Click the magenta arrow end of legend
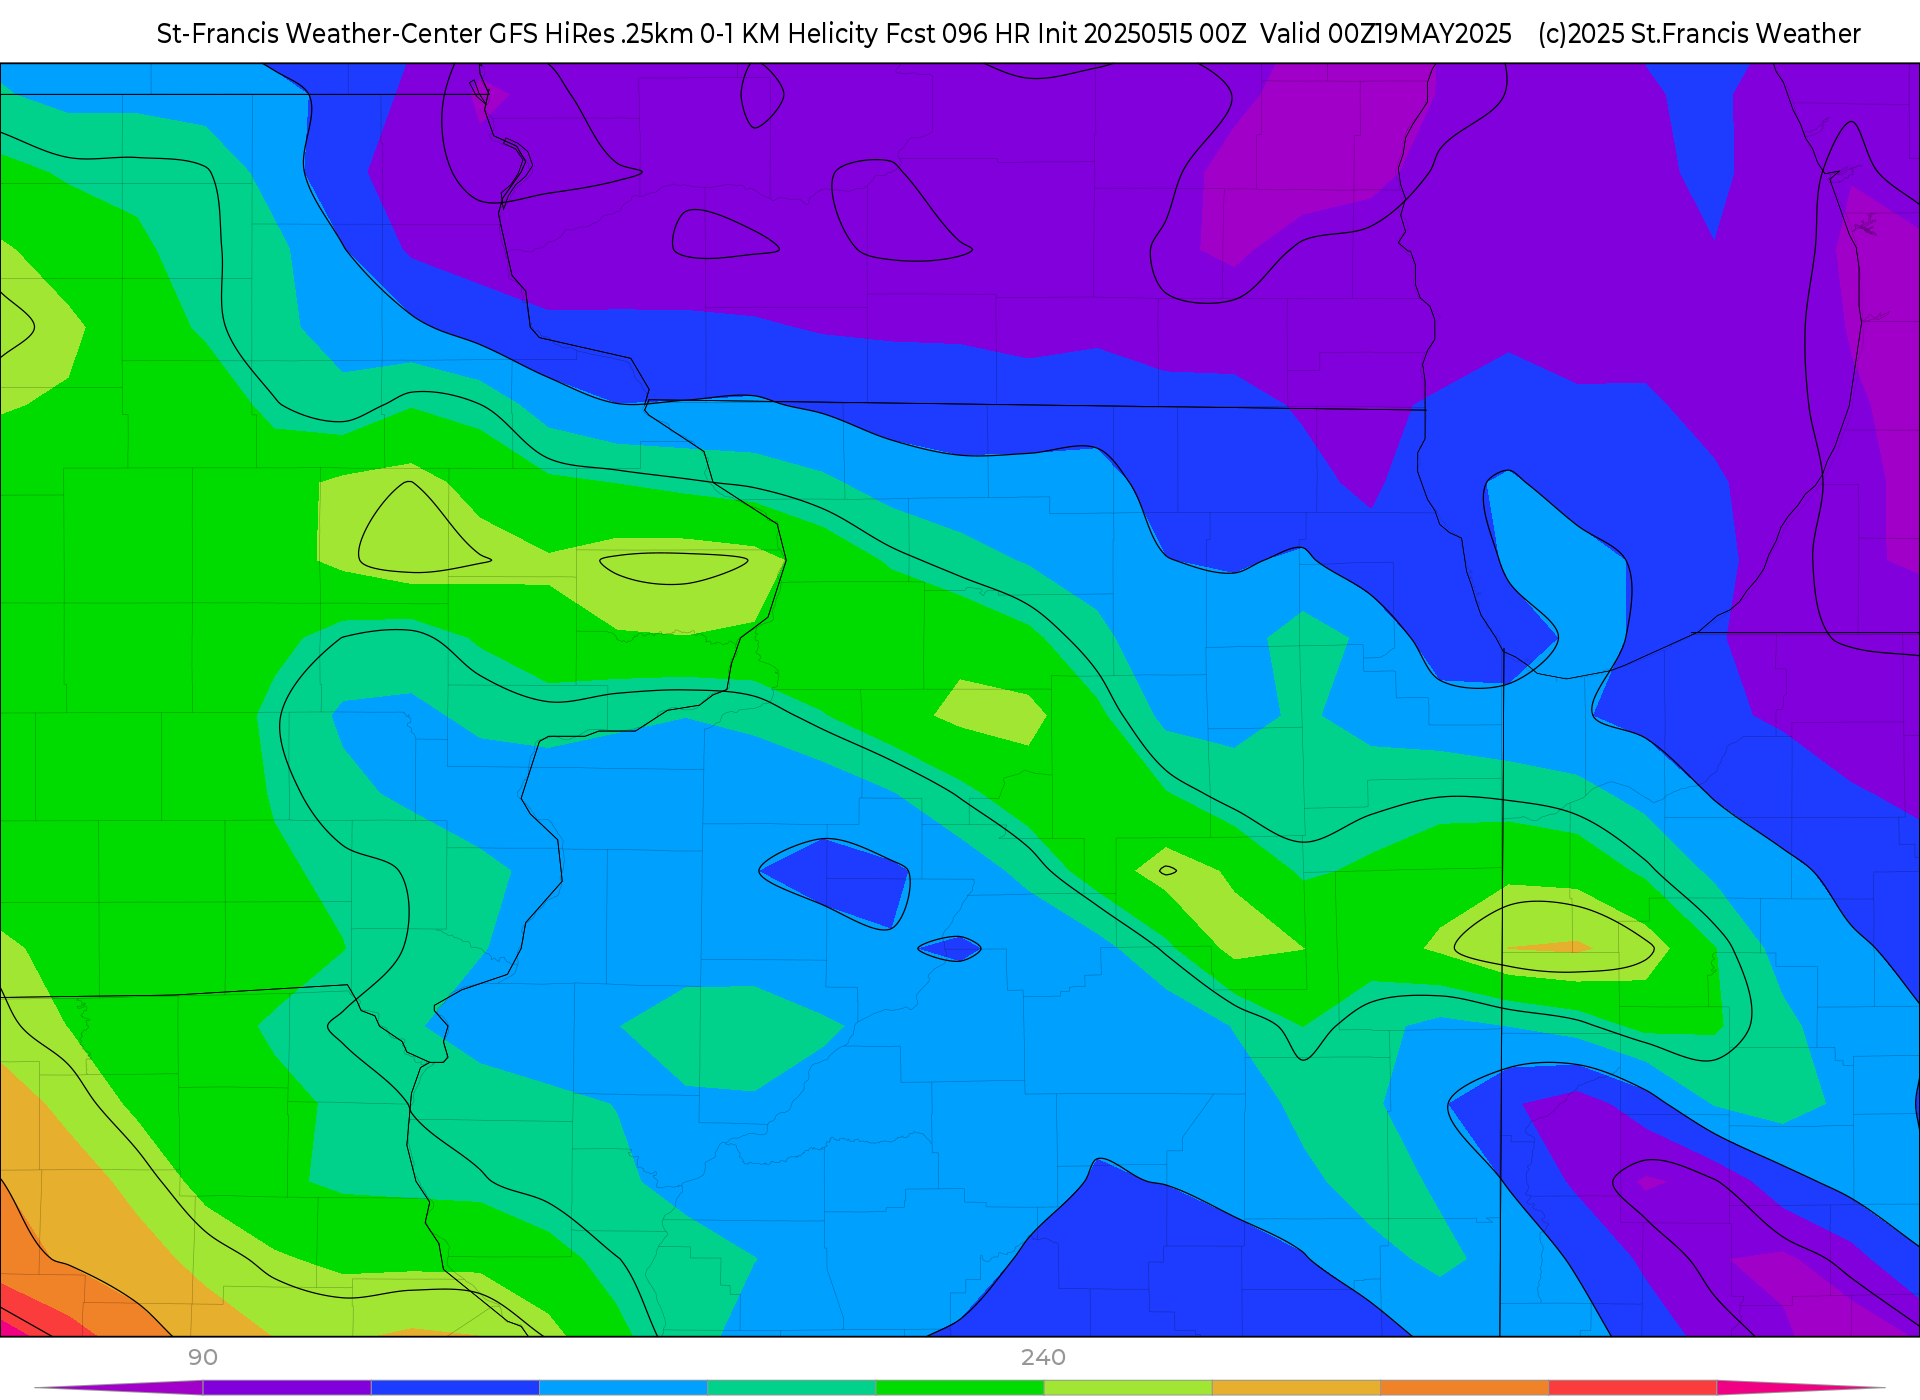Image resolution: width=1920 pixels, height=1400 pixels. point(1800,1388)
